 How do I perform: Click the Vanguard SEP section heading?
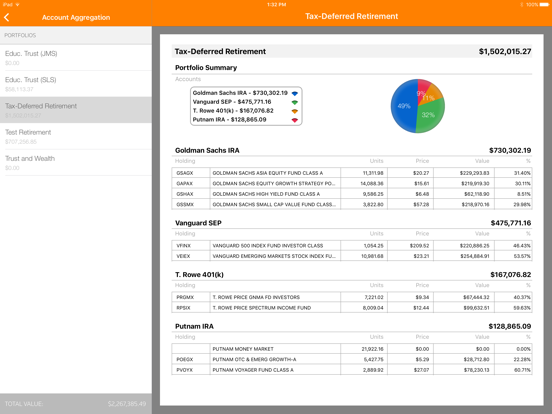tap(198, 223)
